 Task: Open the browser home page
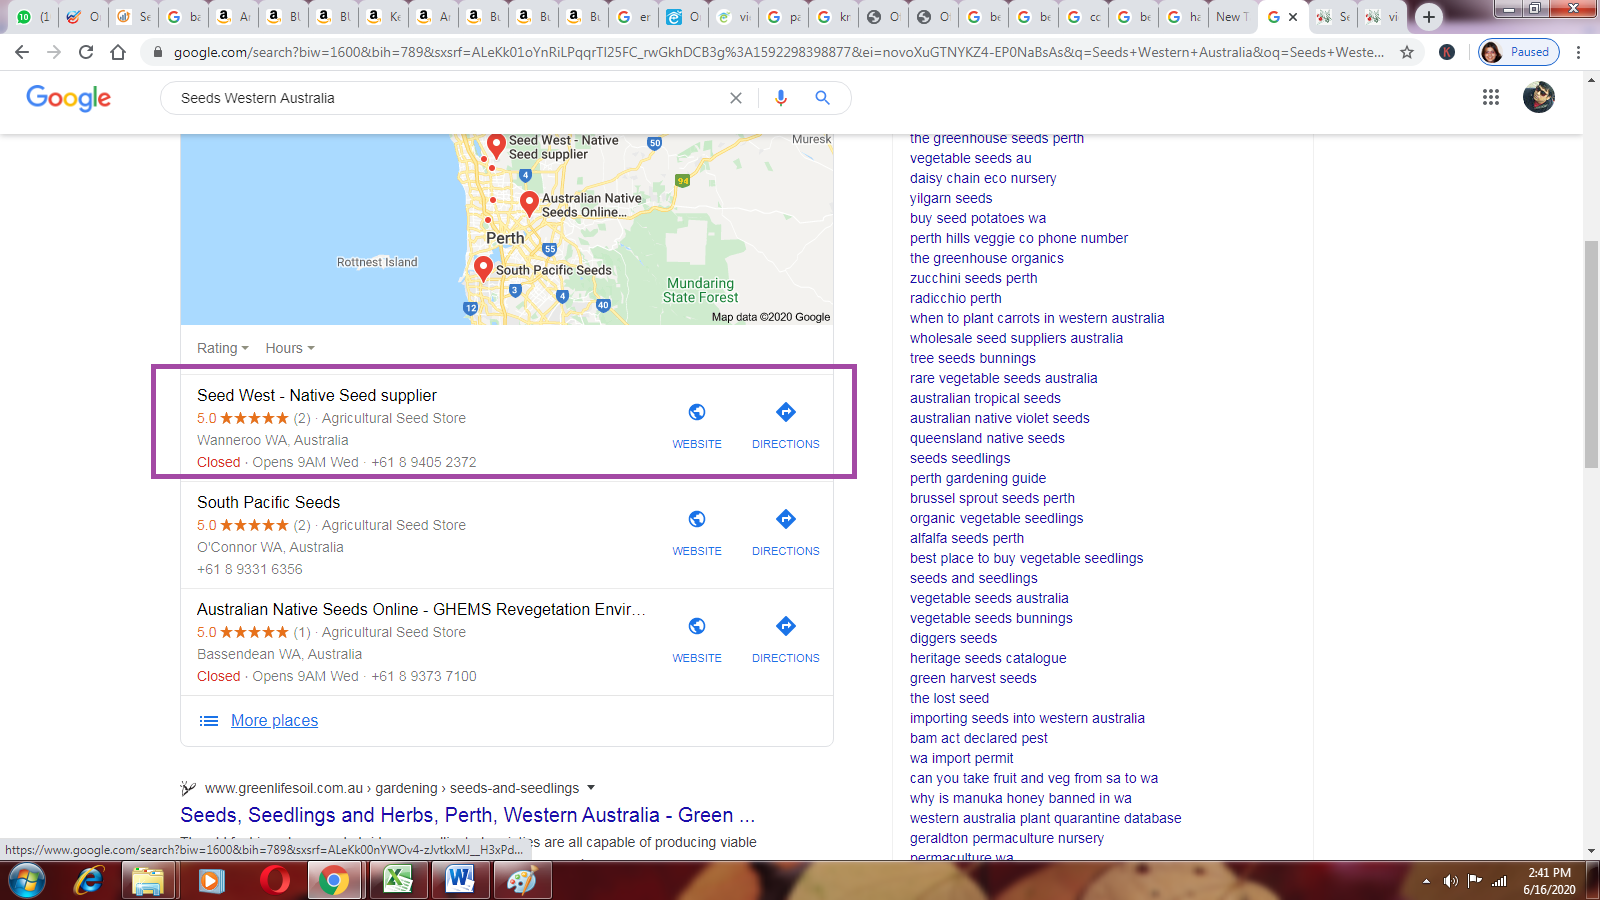point(118,52)
